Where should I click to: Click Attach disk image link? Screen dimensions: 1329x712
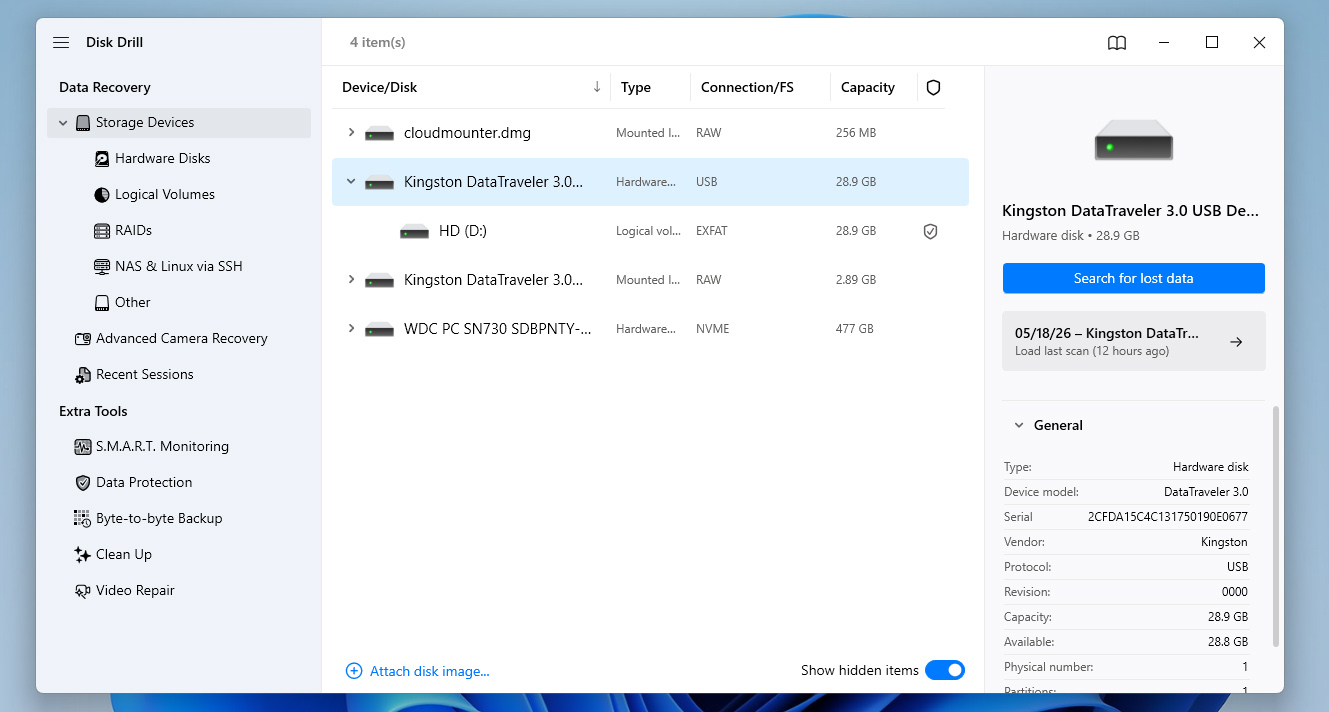click(x=430, y=671)
